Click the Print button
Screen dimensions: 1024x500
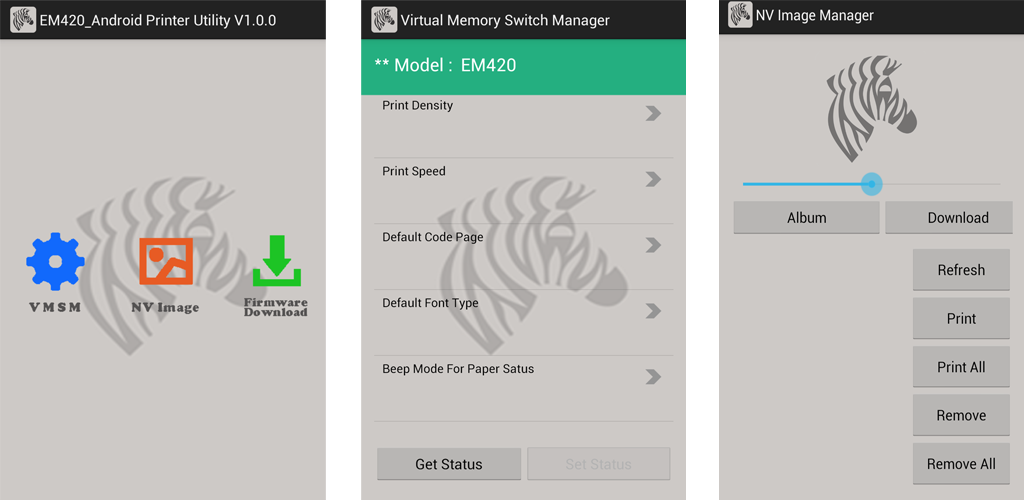[x=961, y=319]
